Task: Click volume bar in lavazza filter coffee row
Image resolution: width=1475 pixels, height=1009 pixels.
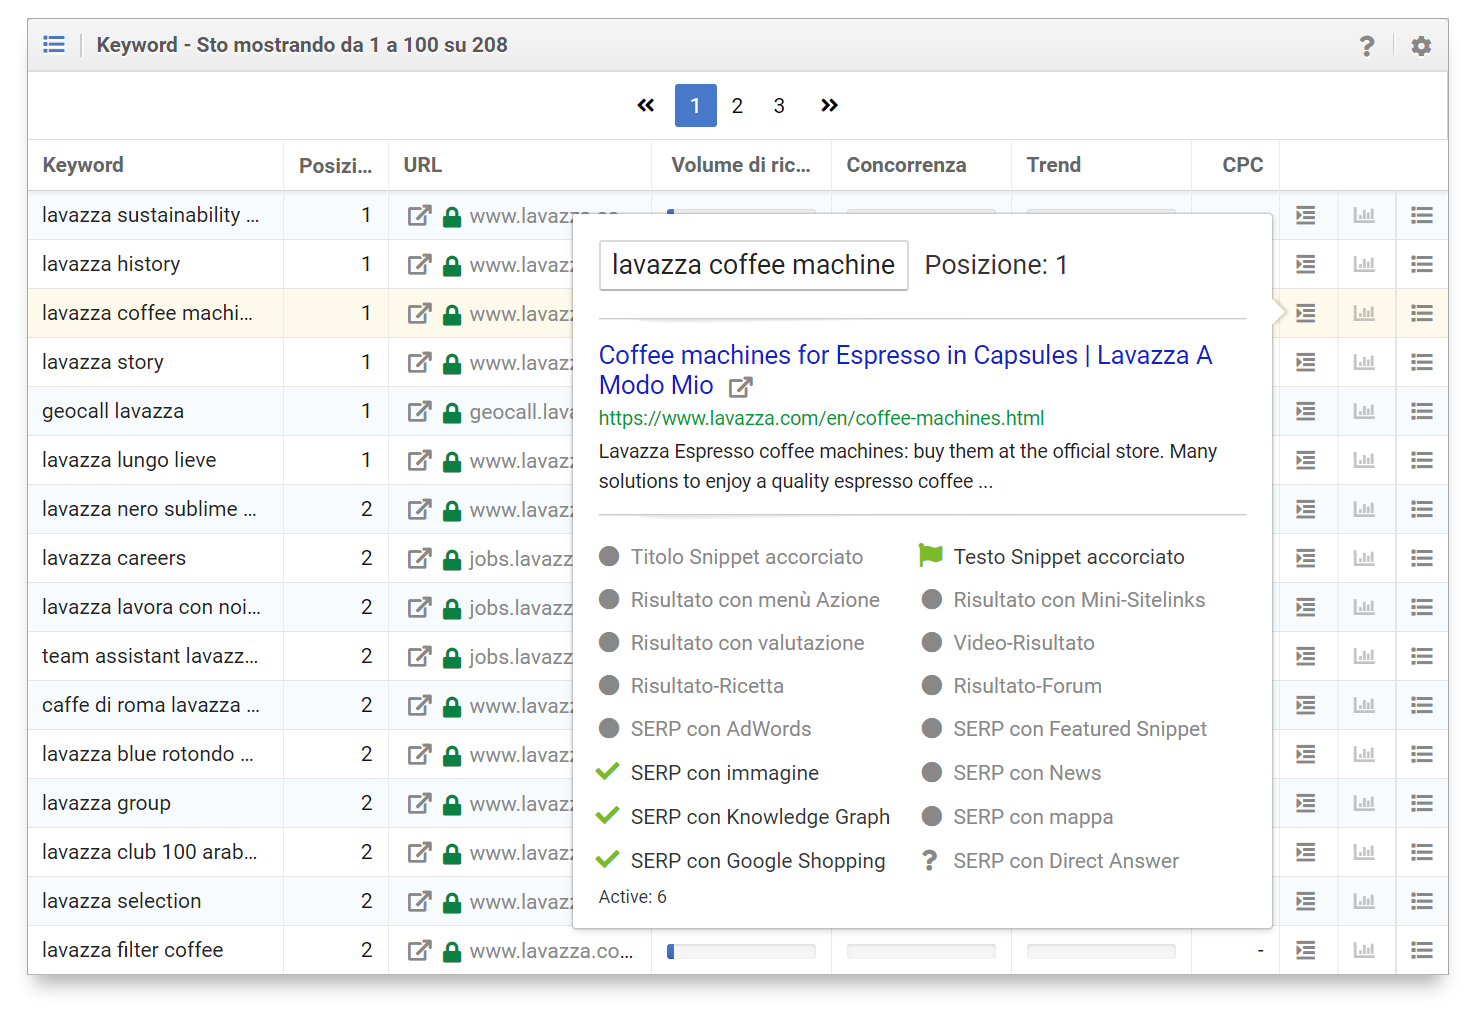Action: [x=741, y=951]
